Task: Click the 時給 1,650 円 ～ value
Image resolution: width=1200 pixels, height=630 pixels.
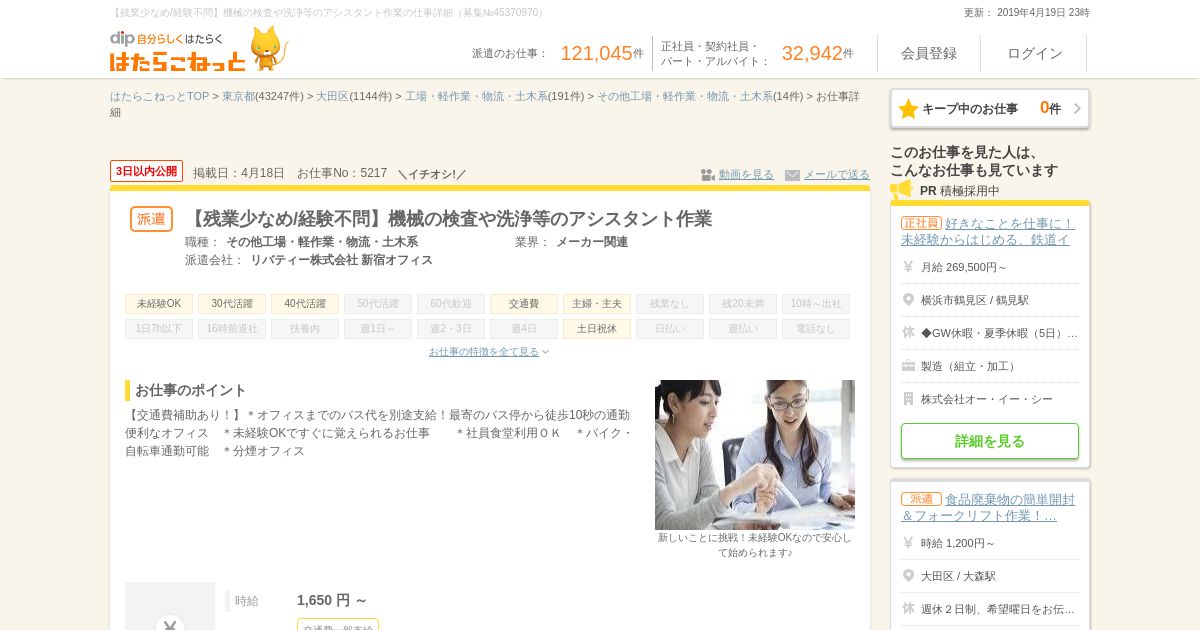Action: tap(332, 600)
